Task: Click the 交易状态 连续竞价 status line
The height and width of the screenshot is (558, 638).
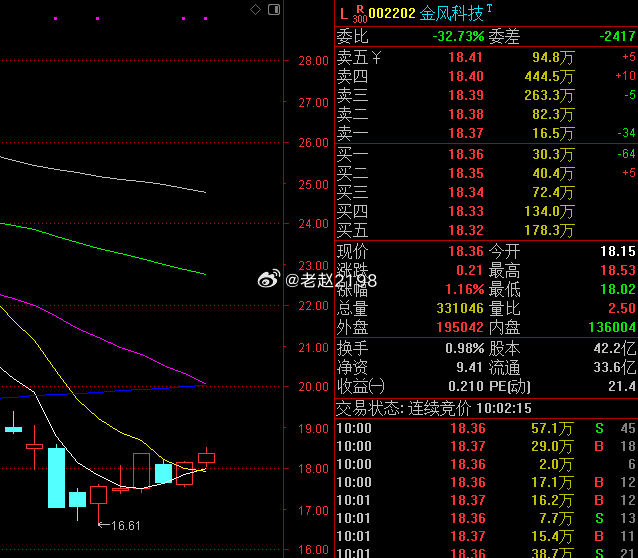Action: [434, 408]
